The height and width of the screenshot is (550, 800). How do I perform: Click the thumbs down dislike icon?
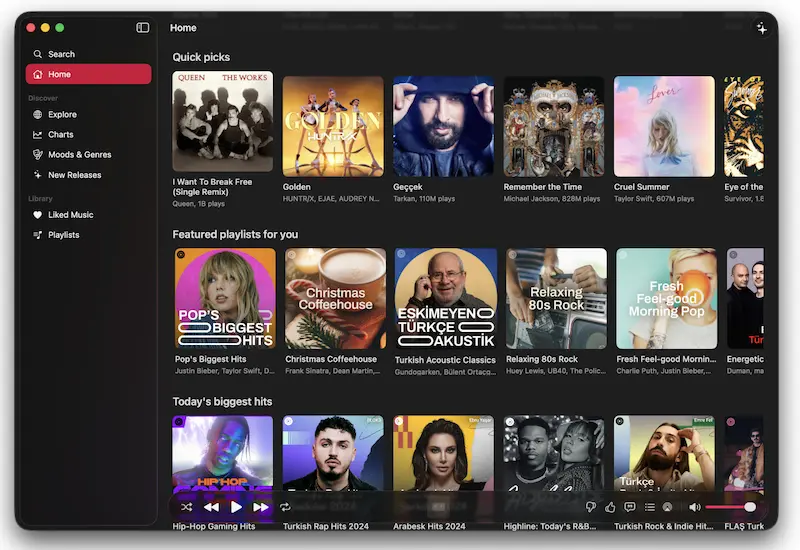591,507
